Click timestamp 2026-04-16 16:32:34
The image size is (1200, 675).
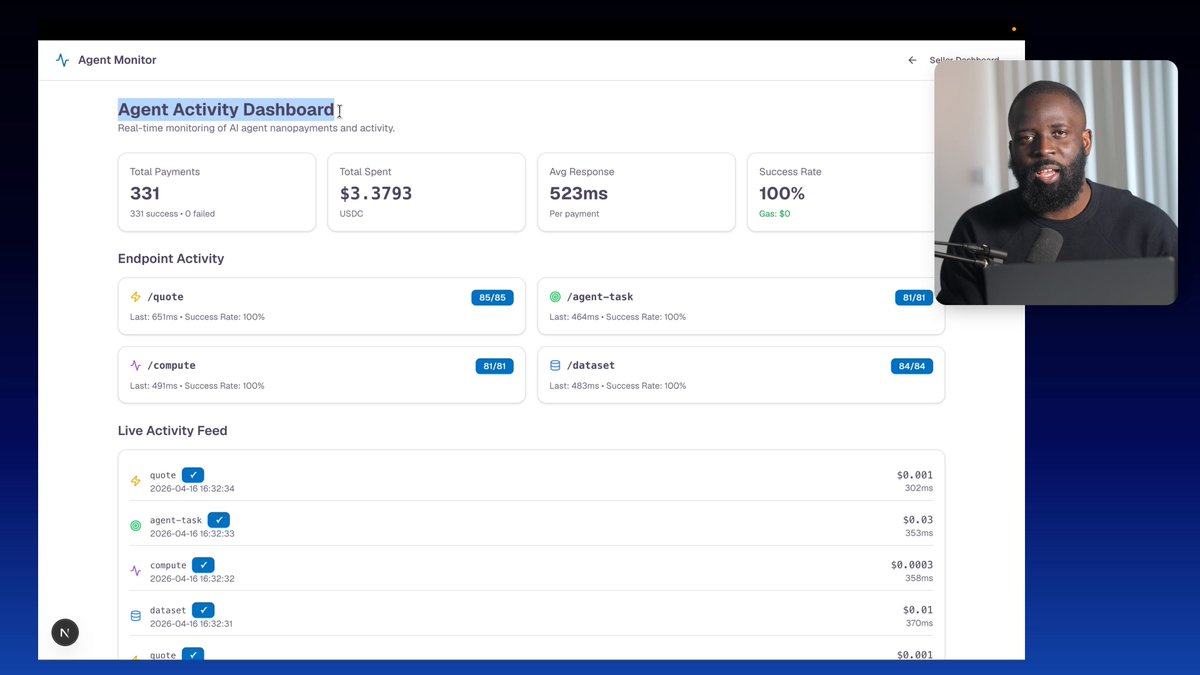(192, 489)
